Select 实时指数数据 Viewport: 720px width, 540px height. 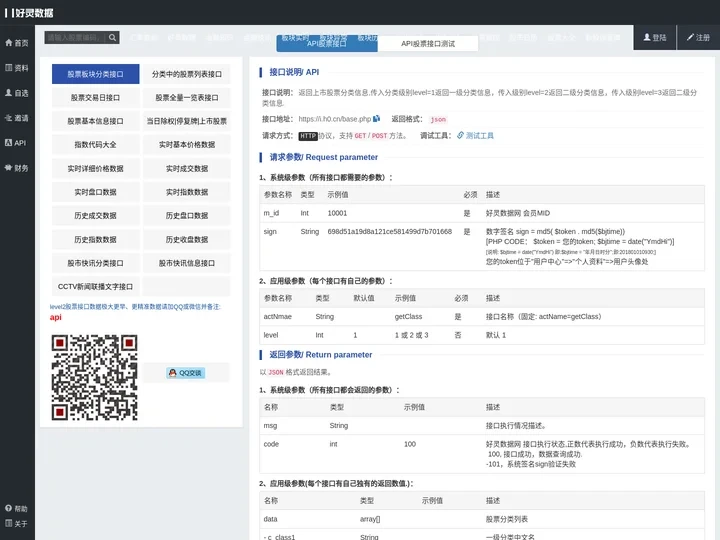pos(187,192)
